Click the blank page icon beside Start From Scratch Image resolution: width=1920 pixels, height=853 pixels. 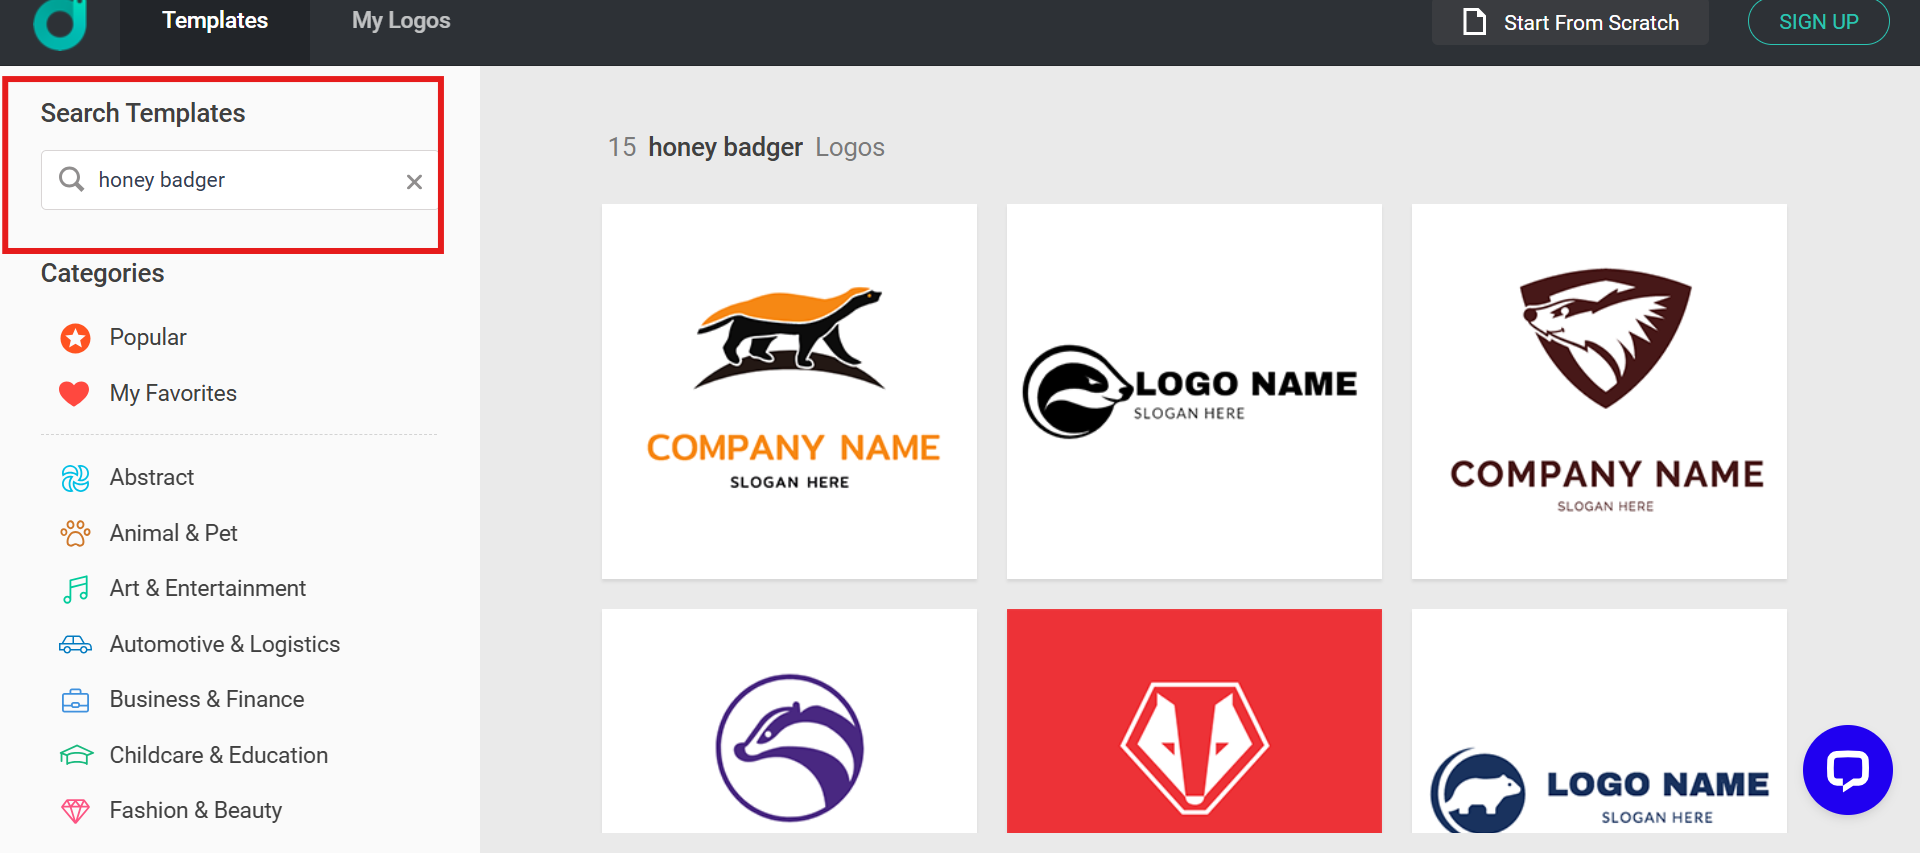[1474, 22]
